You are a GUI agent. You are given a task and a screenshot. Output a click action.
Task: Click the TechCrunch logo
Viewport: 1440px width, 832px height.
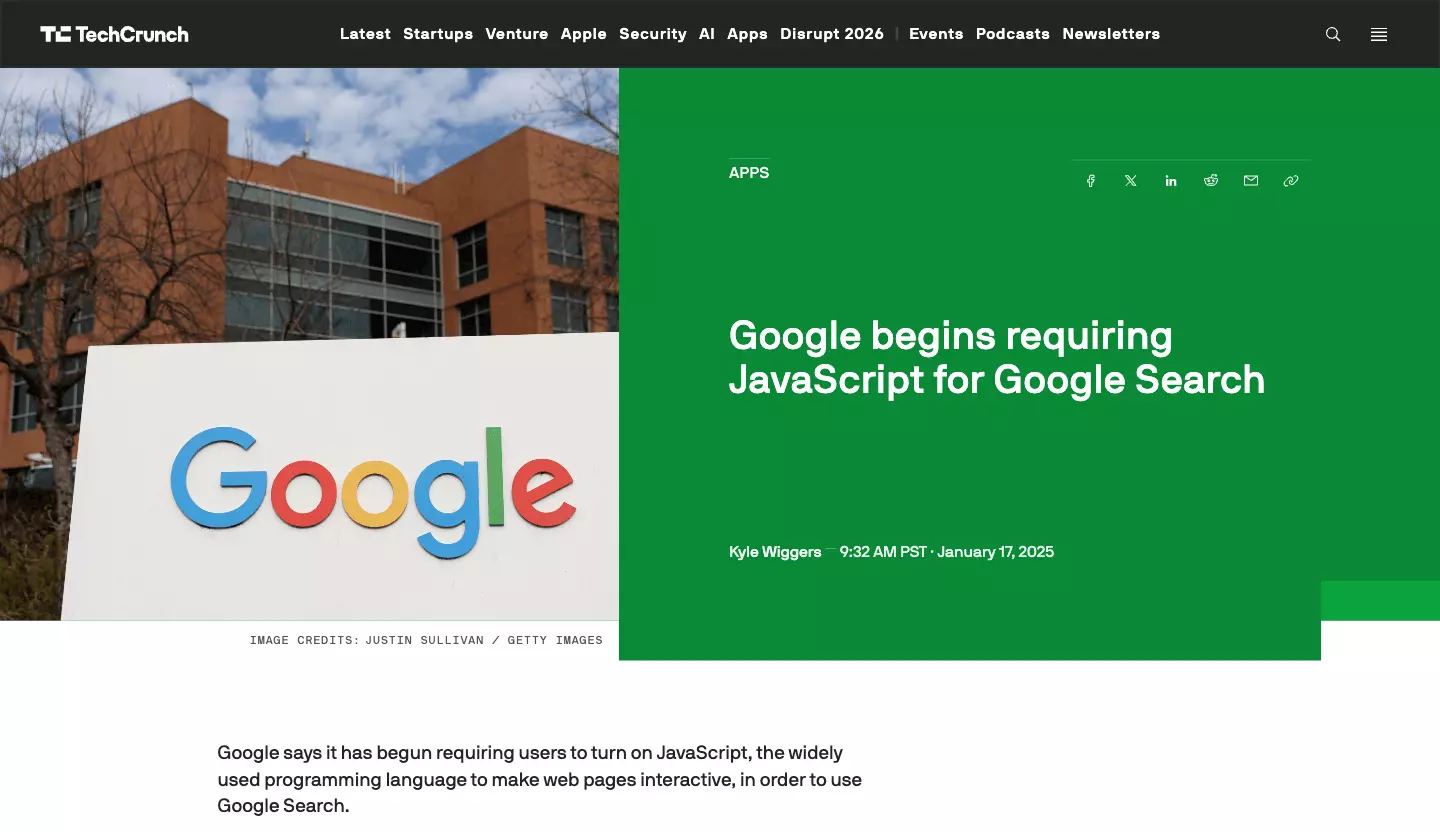pos(114,34)
